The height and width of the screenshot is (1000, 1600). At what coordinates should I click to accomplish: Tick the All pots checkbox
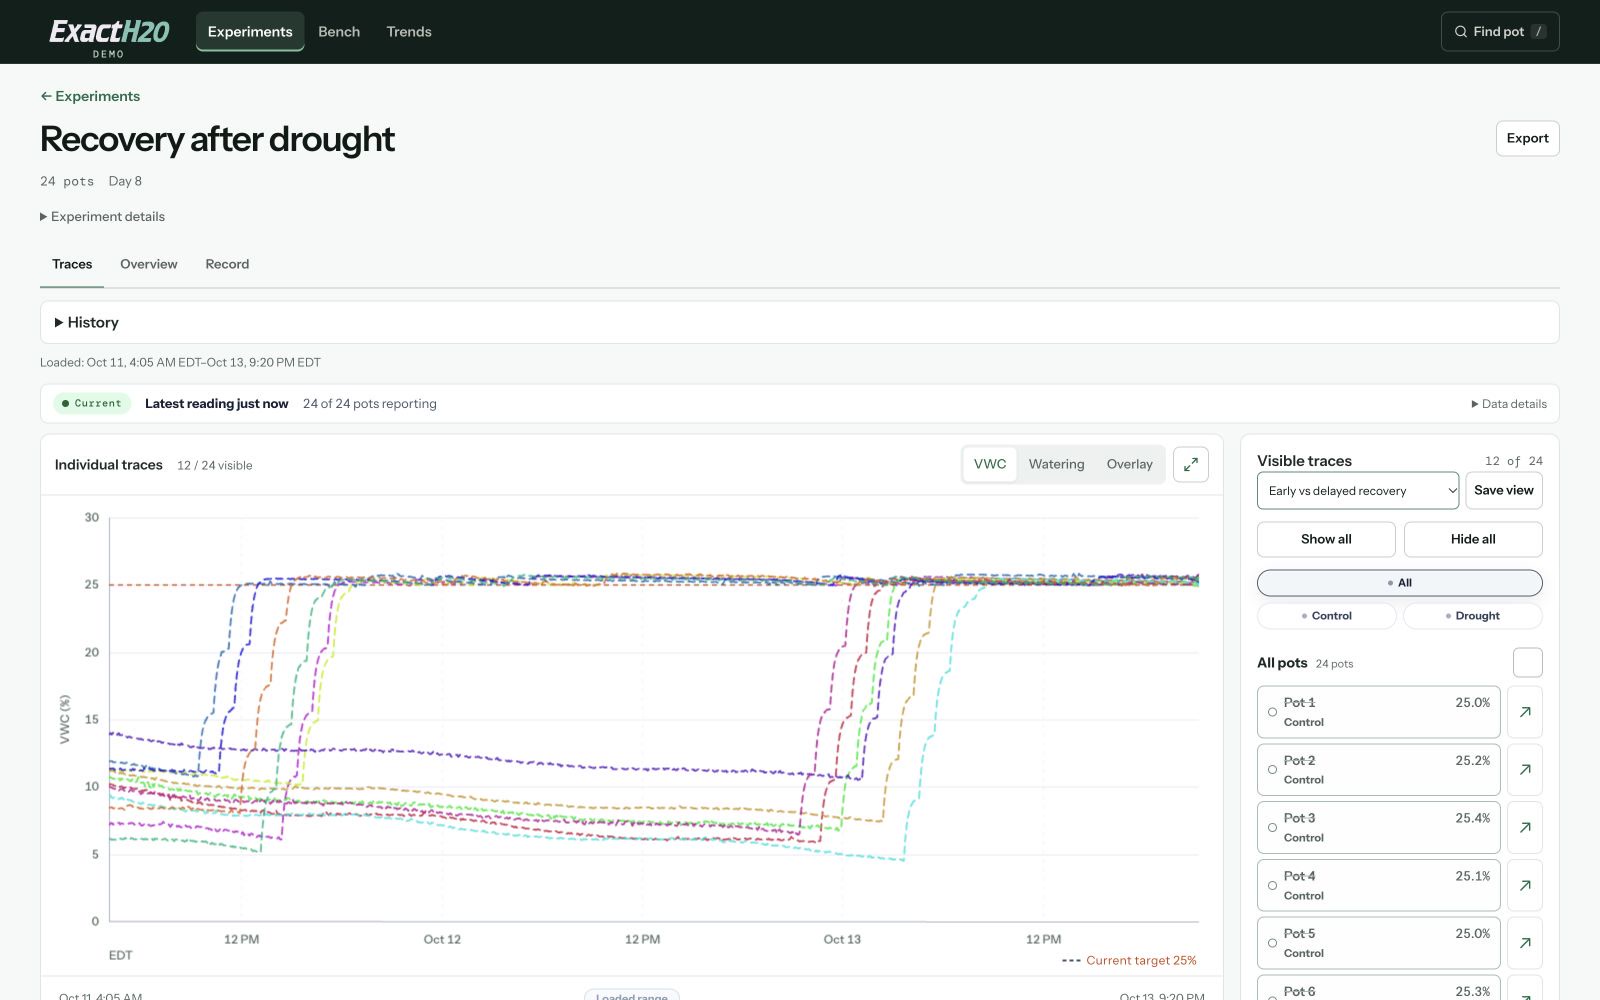pos(1528,662)
